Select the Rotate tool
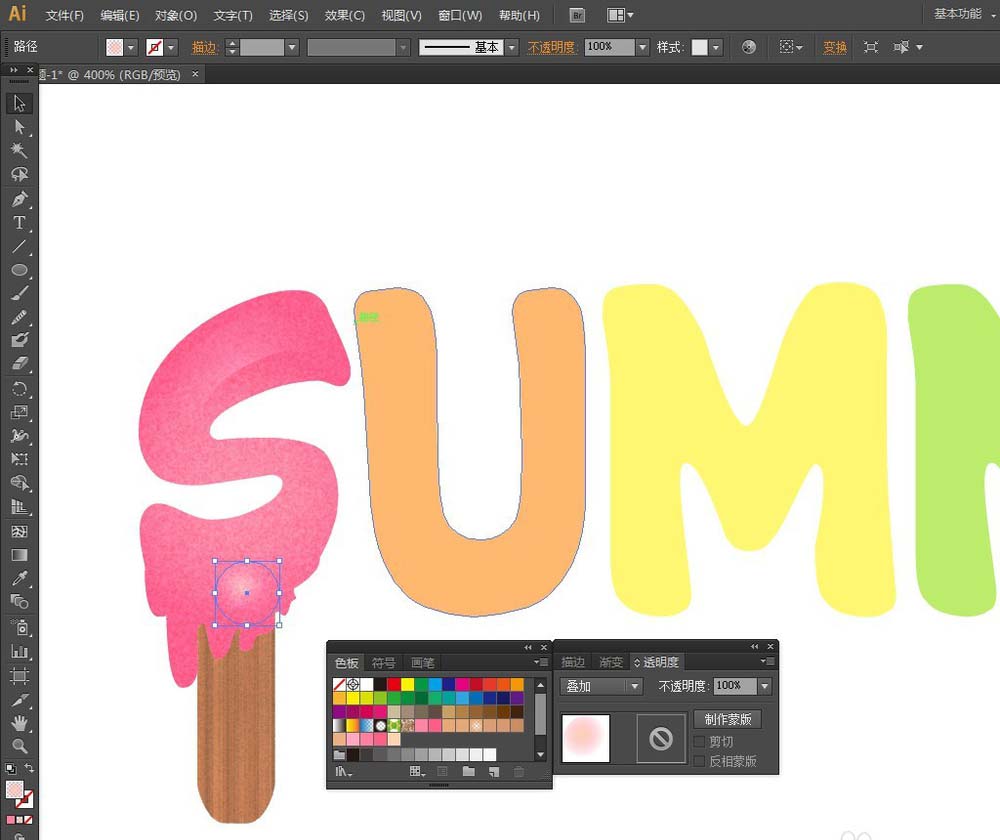The height and width of the screenshot is (840, 1000). [19, 388]
